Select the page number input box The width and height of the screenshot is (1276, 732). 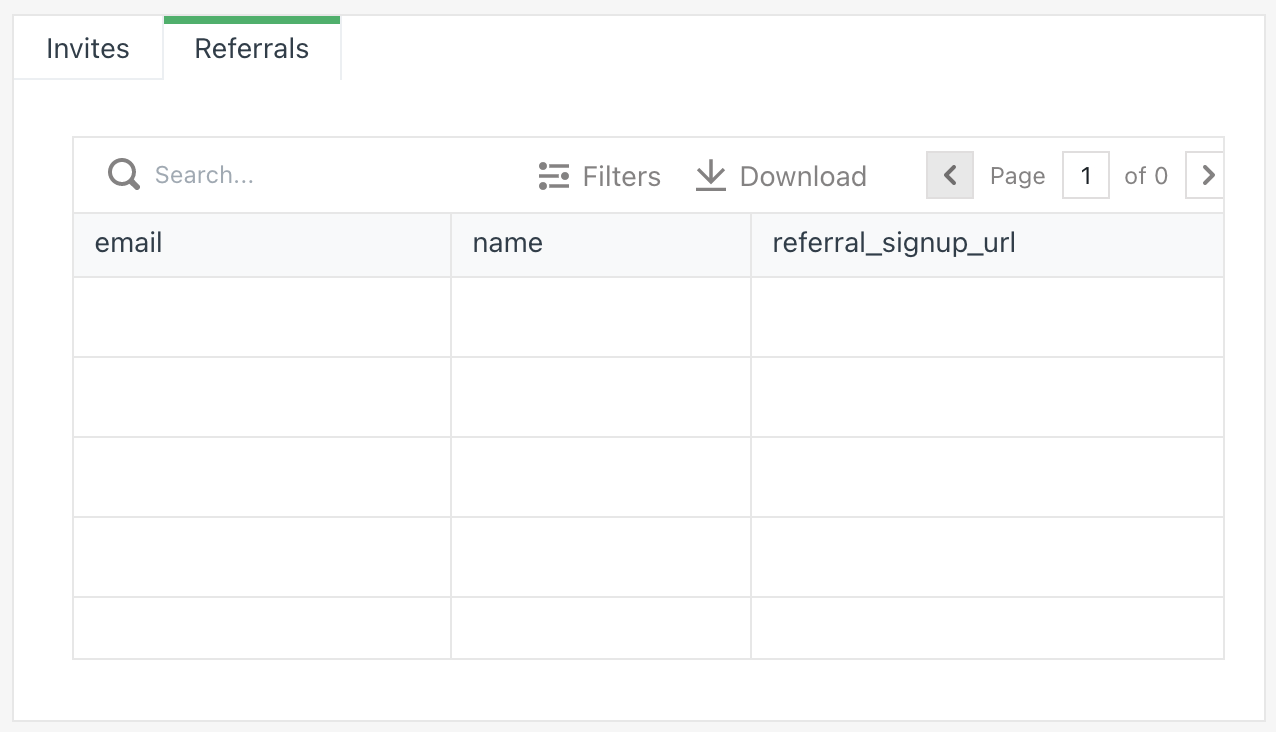[x=1086, y=175]
